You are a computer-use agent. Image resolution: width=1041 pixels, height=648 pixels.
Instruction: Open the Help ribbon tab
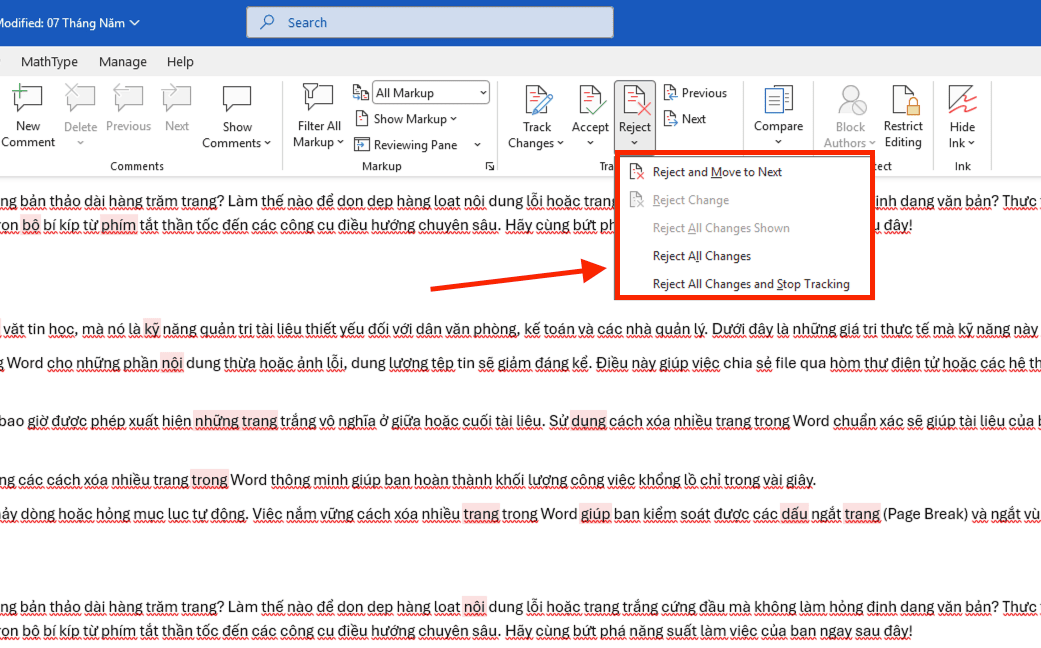coord(180,62)
